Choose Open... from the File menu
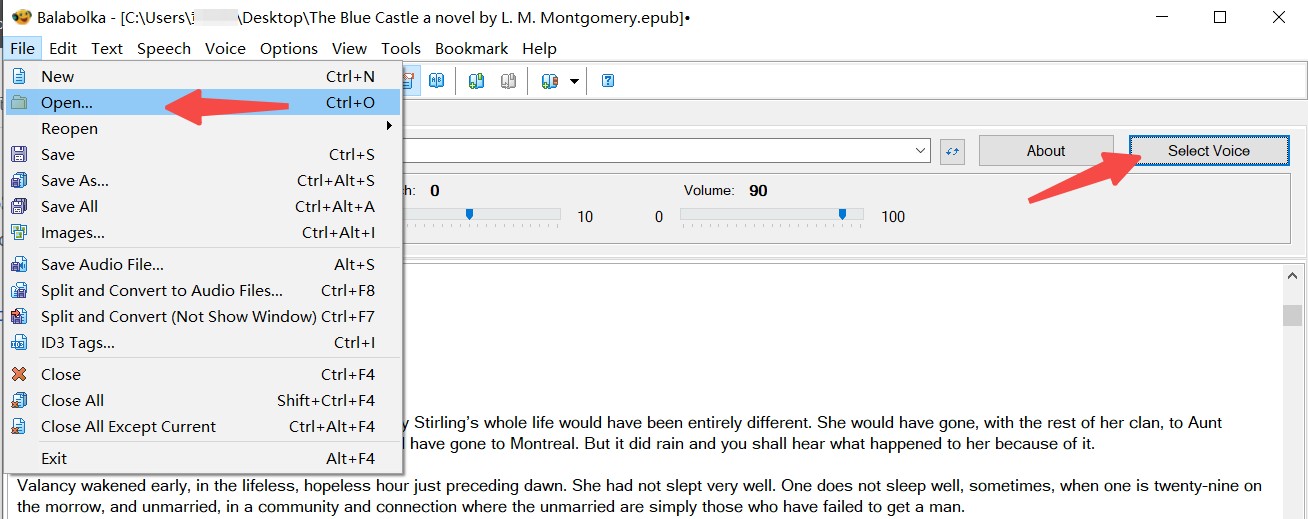Screen dimensions: 1308x519 click(x=203, y=102)
